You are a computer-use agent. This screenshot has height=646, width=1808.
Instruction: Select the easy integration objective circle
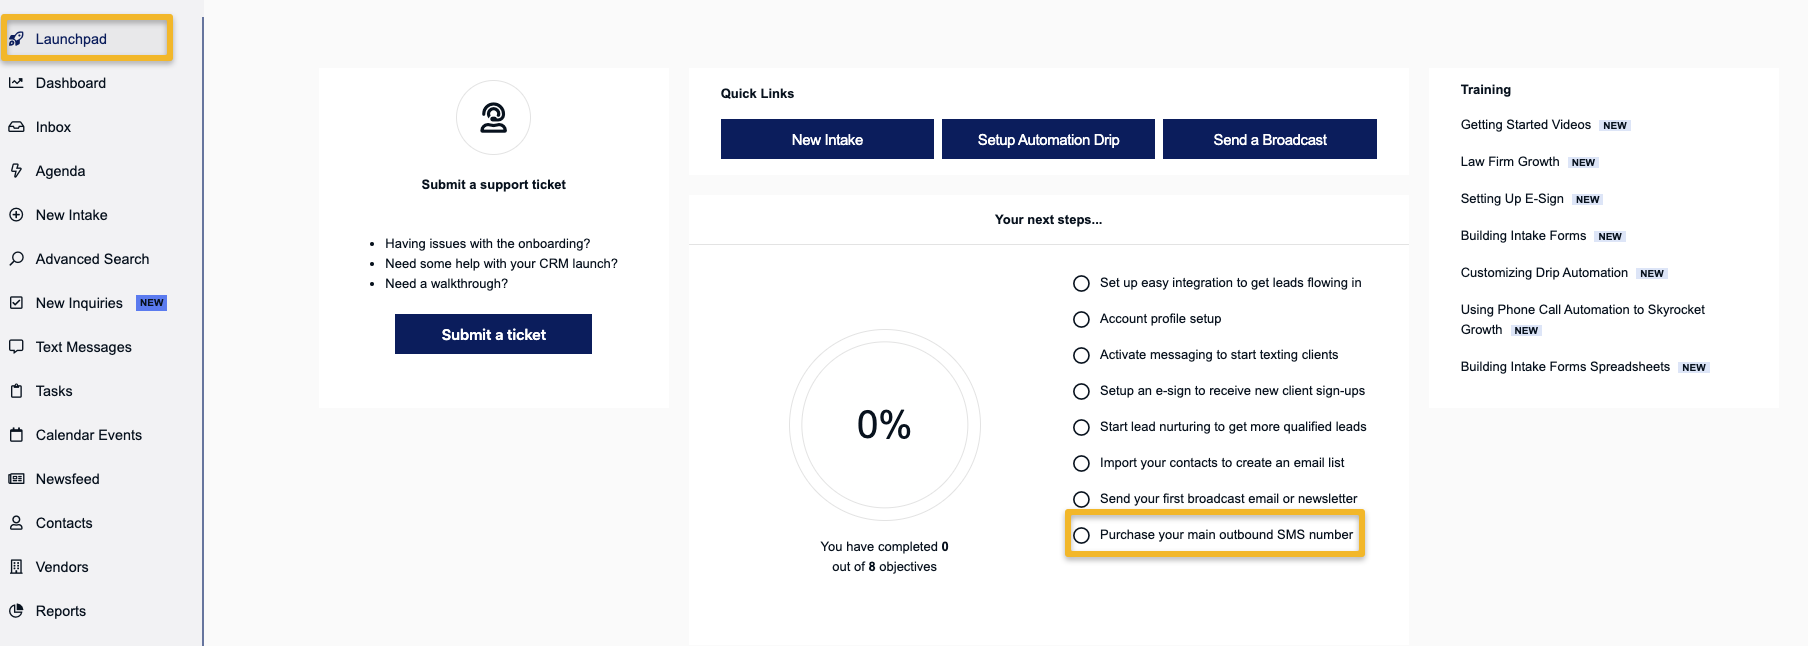[1081, 283]
